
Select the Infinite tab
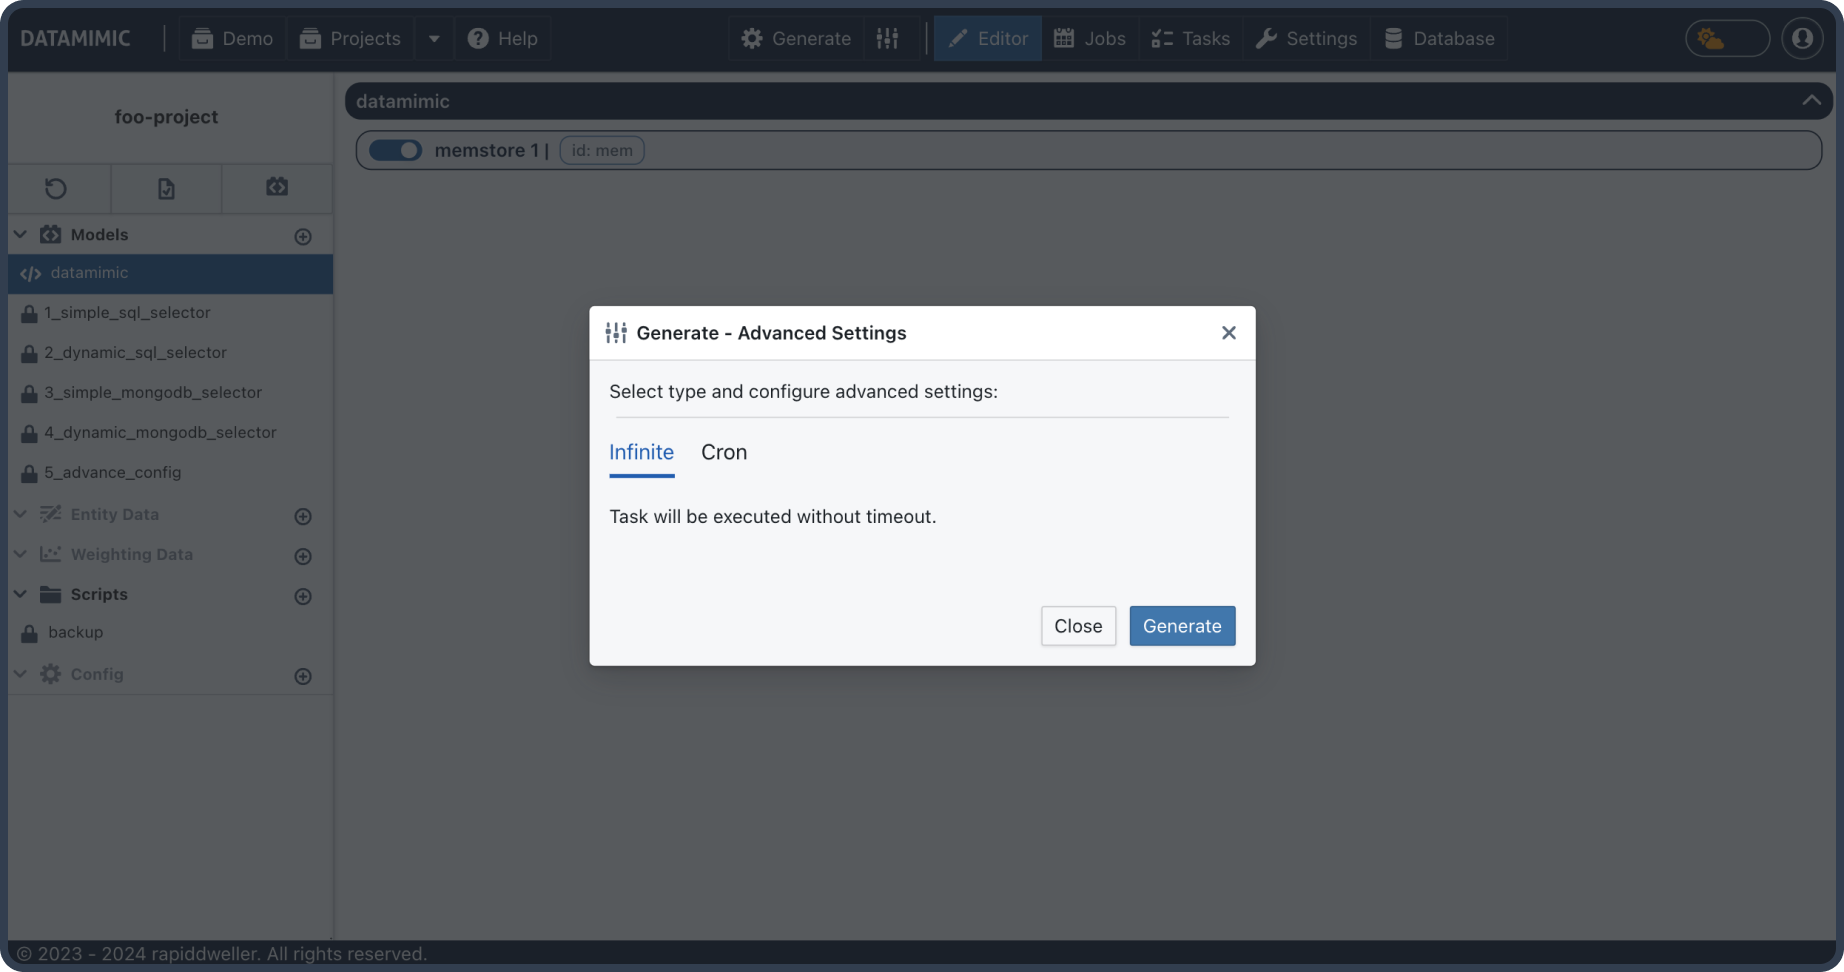click(x=641, y=452)
